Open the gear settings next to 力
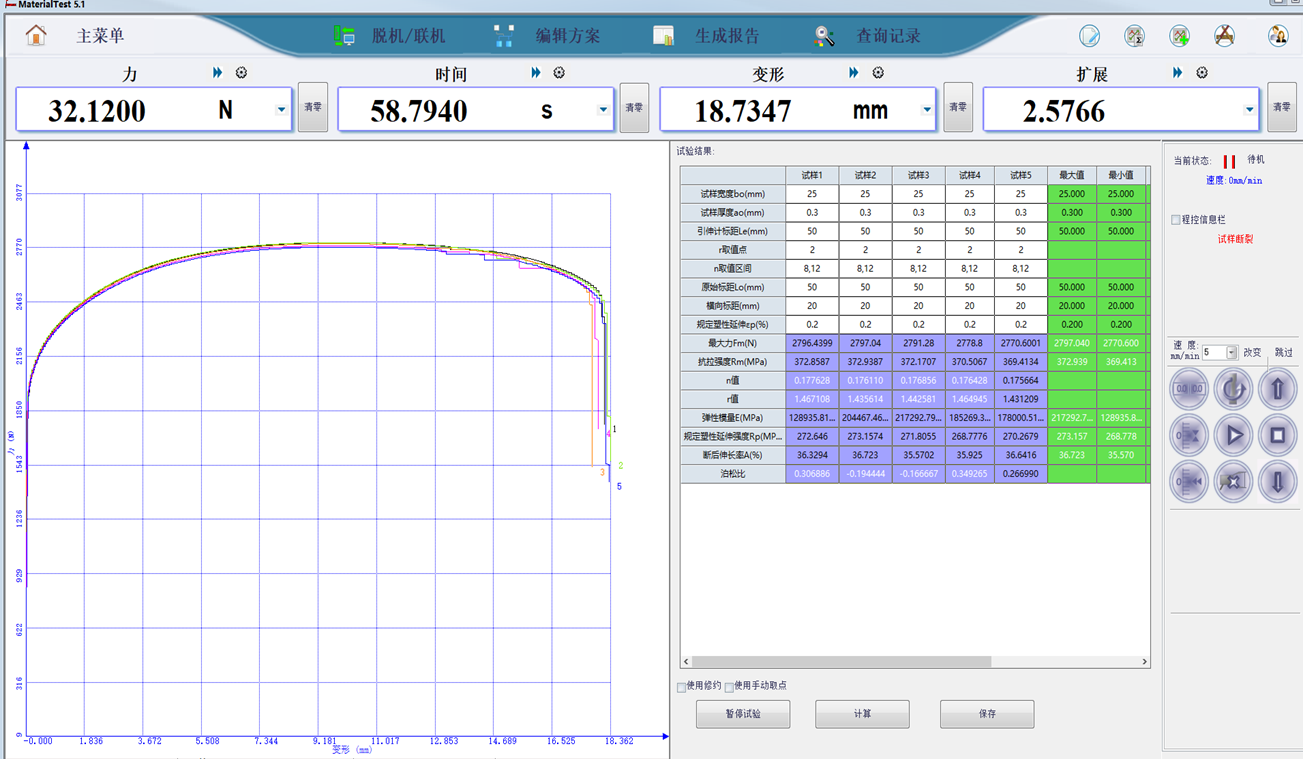 [241, 73]
